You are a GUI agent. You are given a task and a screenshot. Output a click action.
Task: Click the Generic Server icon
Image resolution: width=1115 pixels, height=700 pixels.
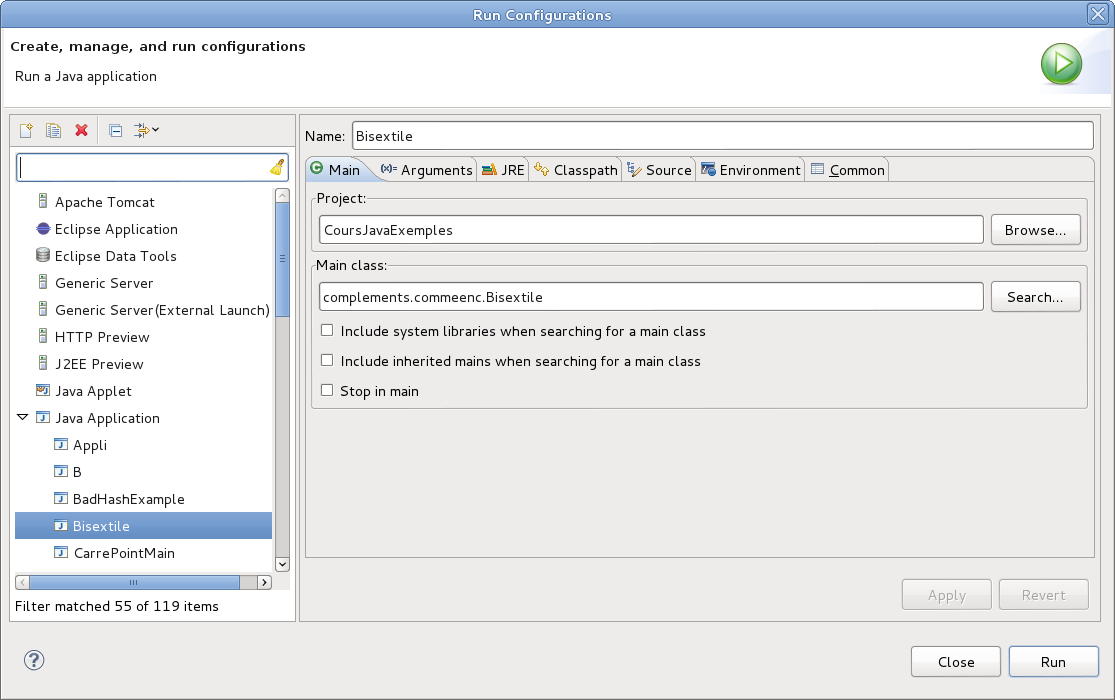coord(43,282)
